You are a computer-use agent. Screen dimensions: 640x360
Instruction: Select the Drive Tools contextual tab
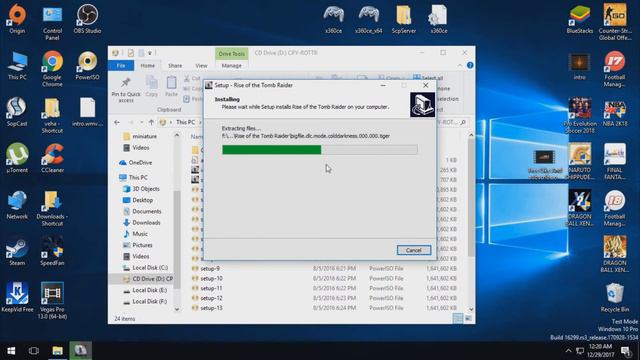point(231,53)
